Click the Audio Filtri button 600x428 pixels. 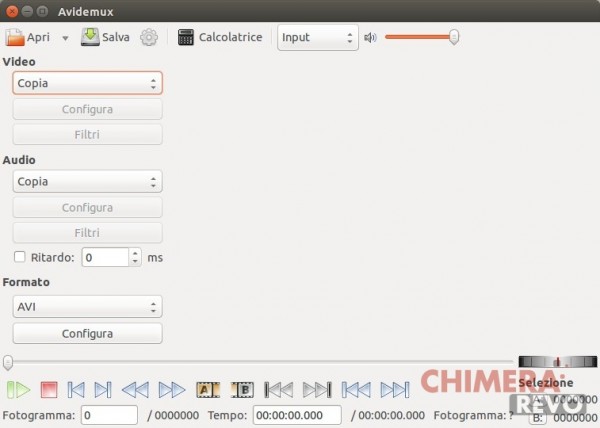point(87,233)
